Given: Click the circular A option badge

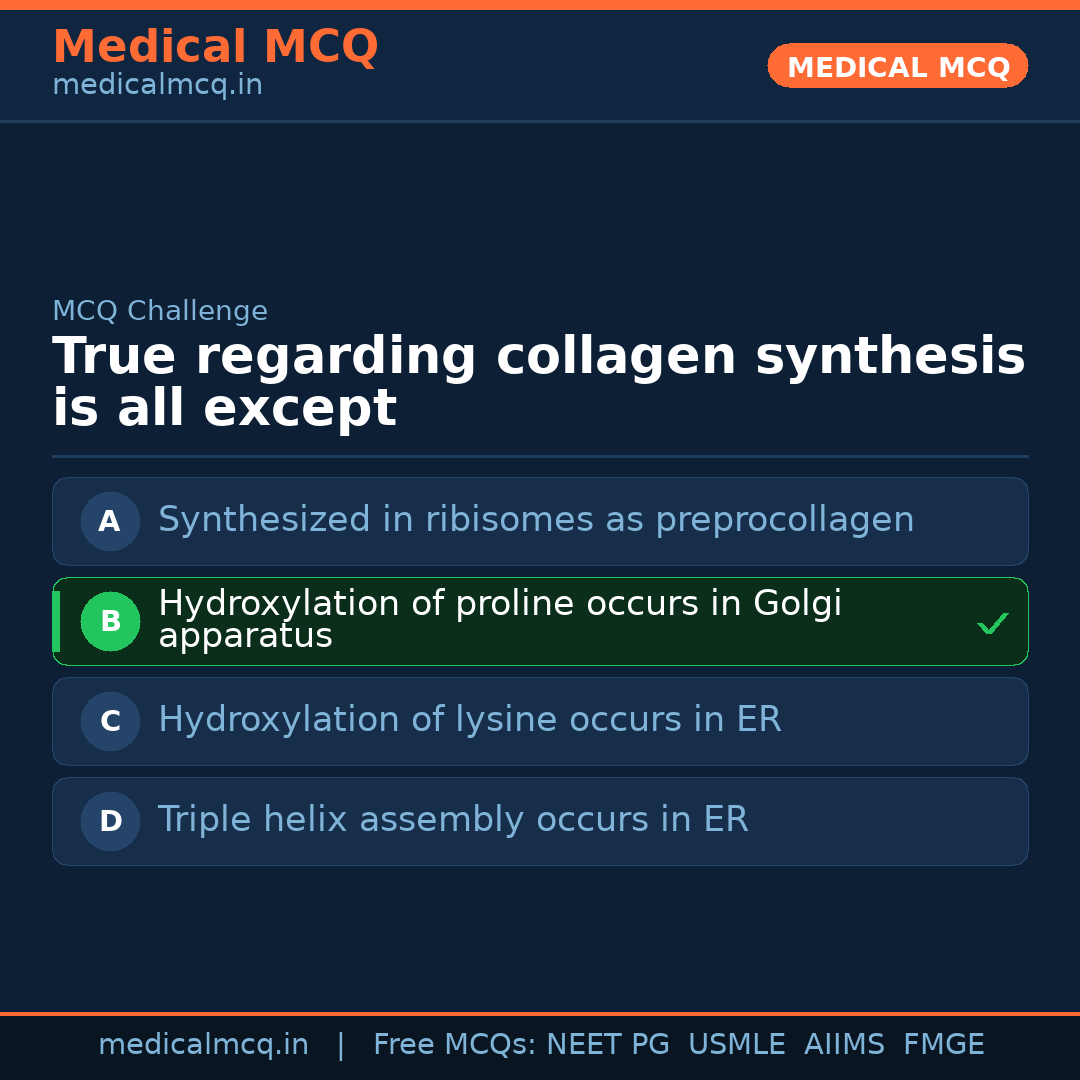Looking at the screenshot, I should click(x=110, y=521).
